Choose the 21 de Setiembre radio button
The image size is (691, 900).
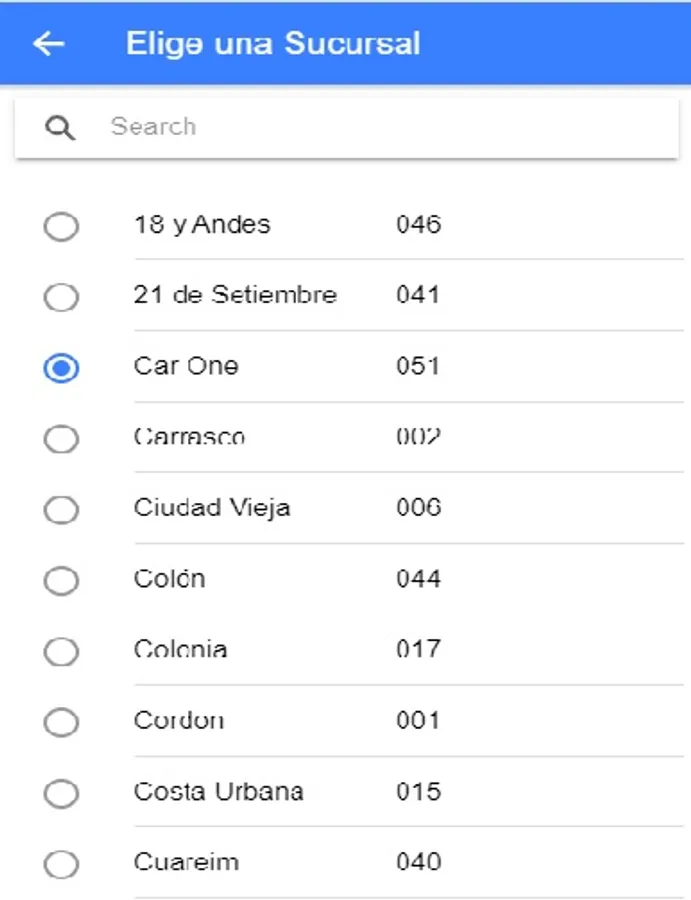[61, 297]
